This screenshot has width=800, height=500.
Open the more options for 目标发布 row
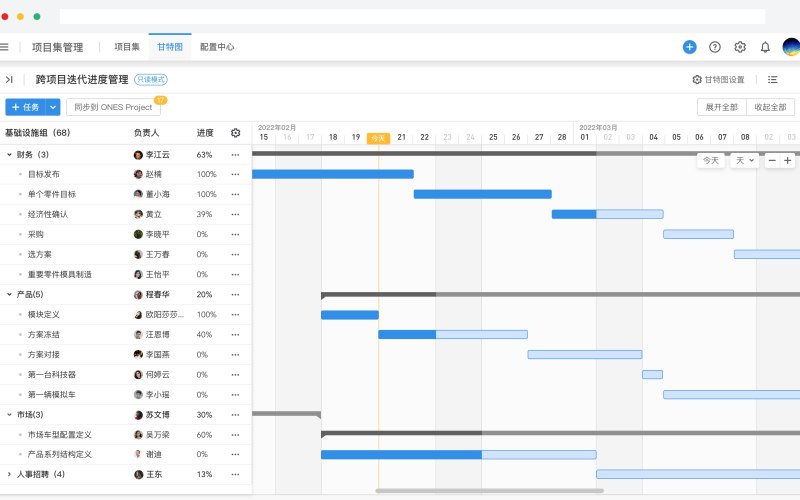tap(235, 174)
